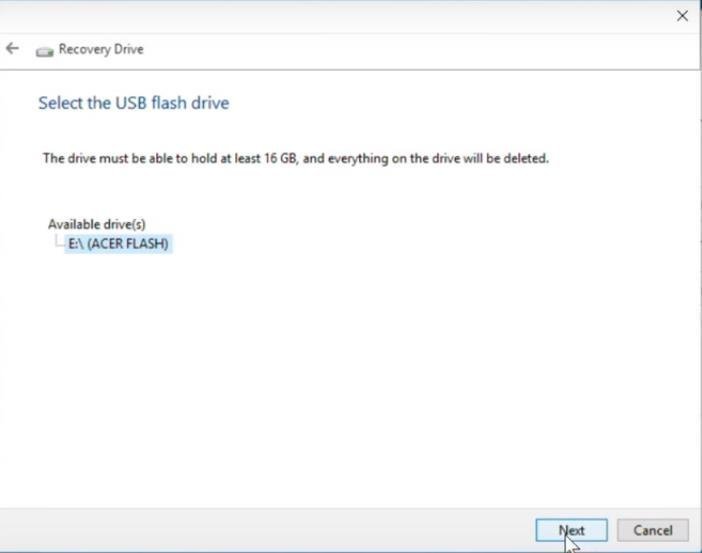Click blank header space right of Recovery Drive
The height and width of the screenshot is (553, 702).
[x=400, y=49]
